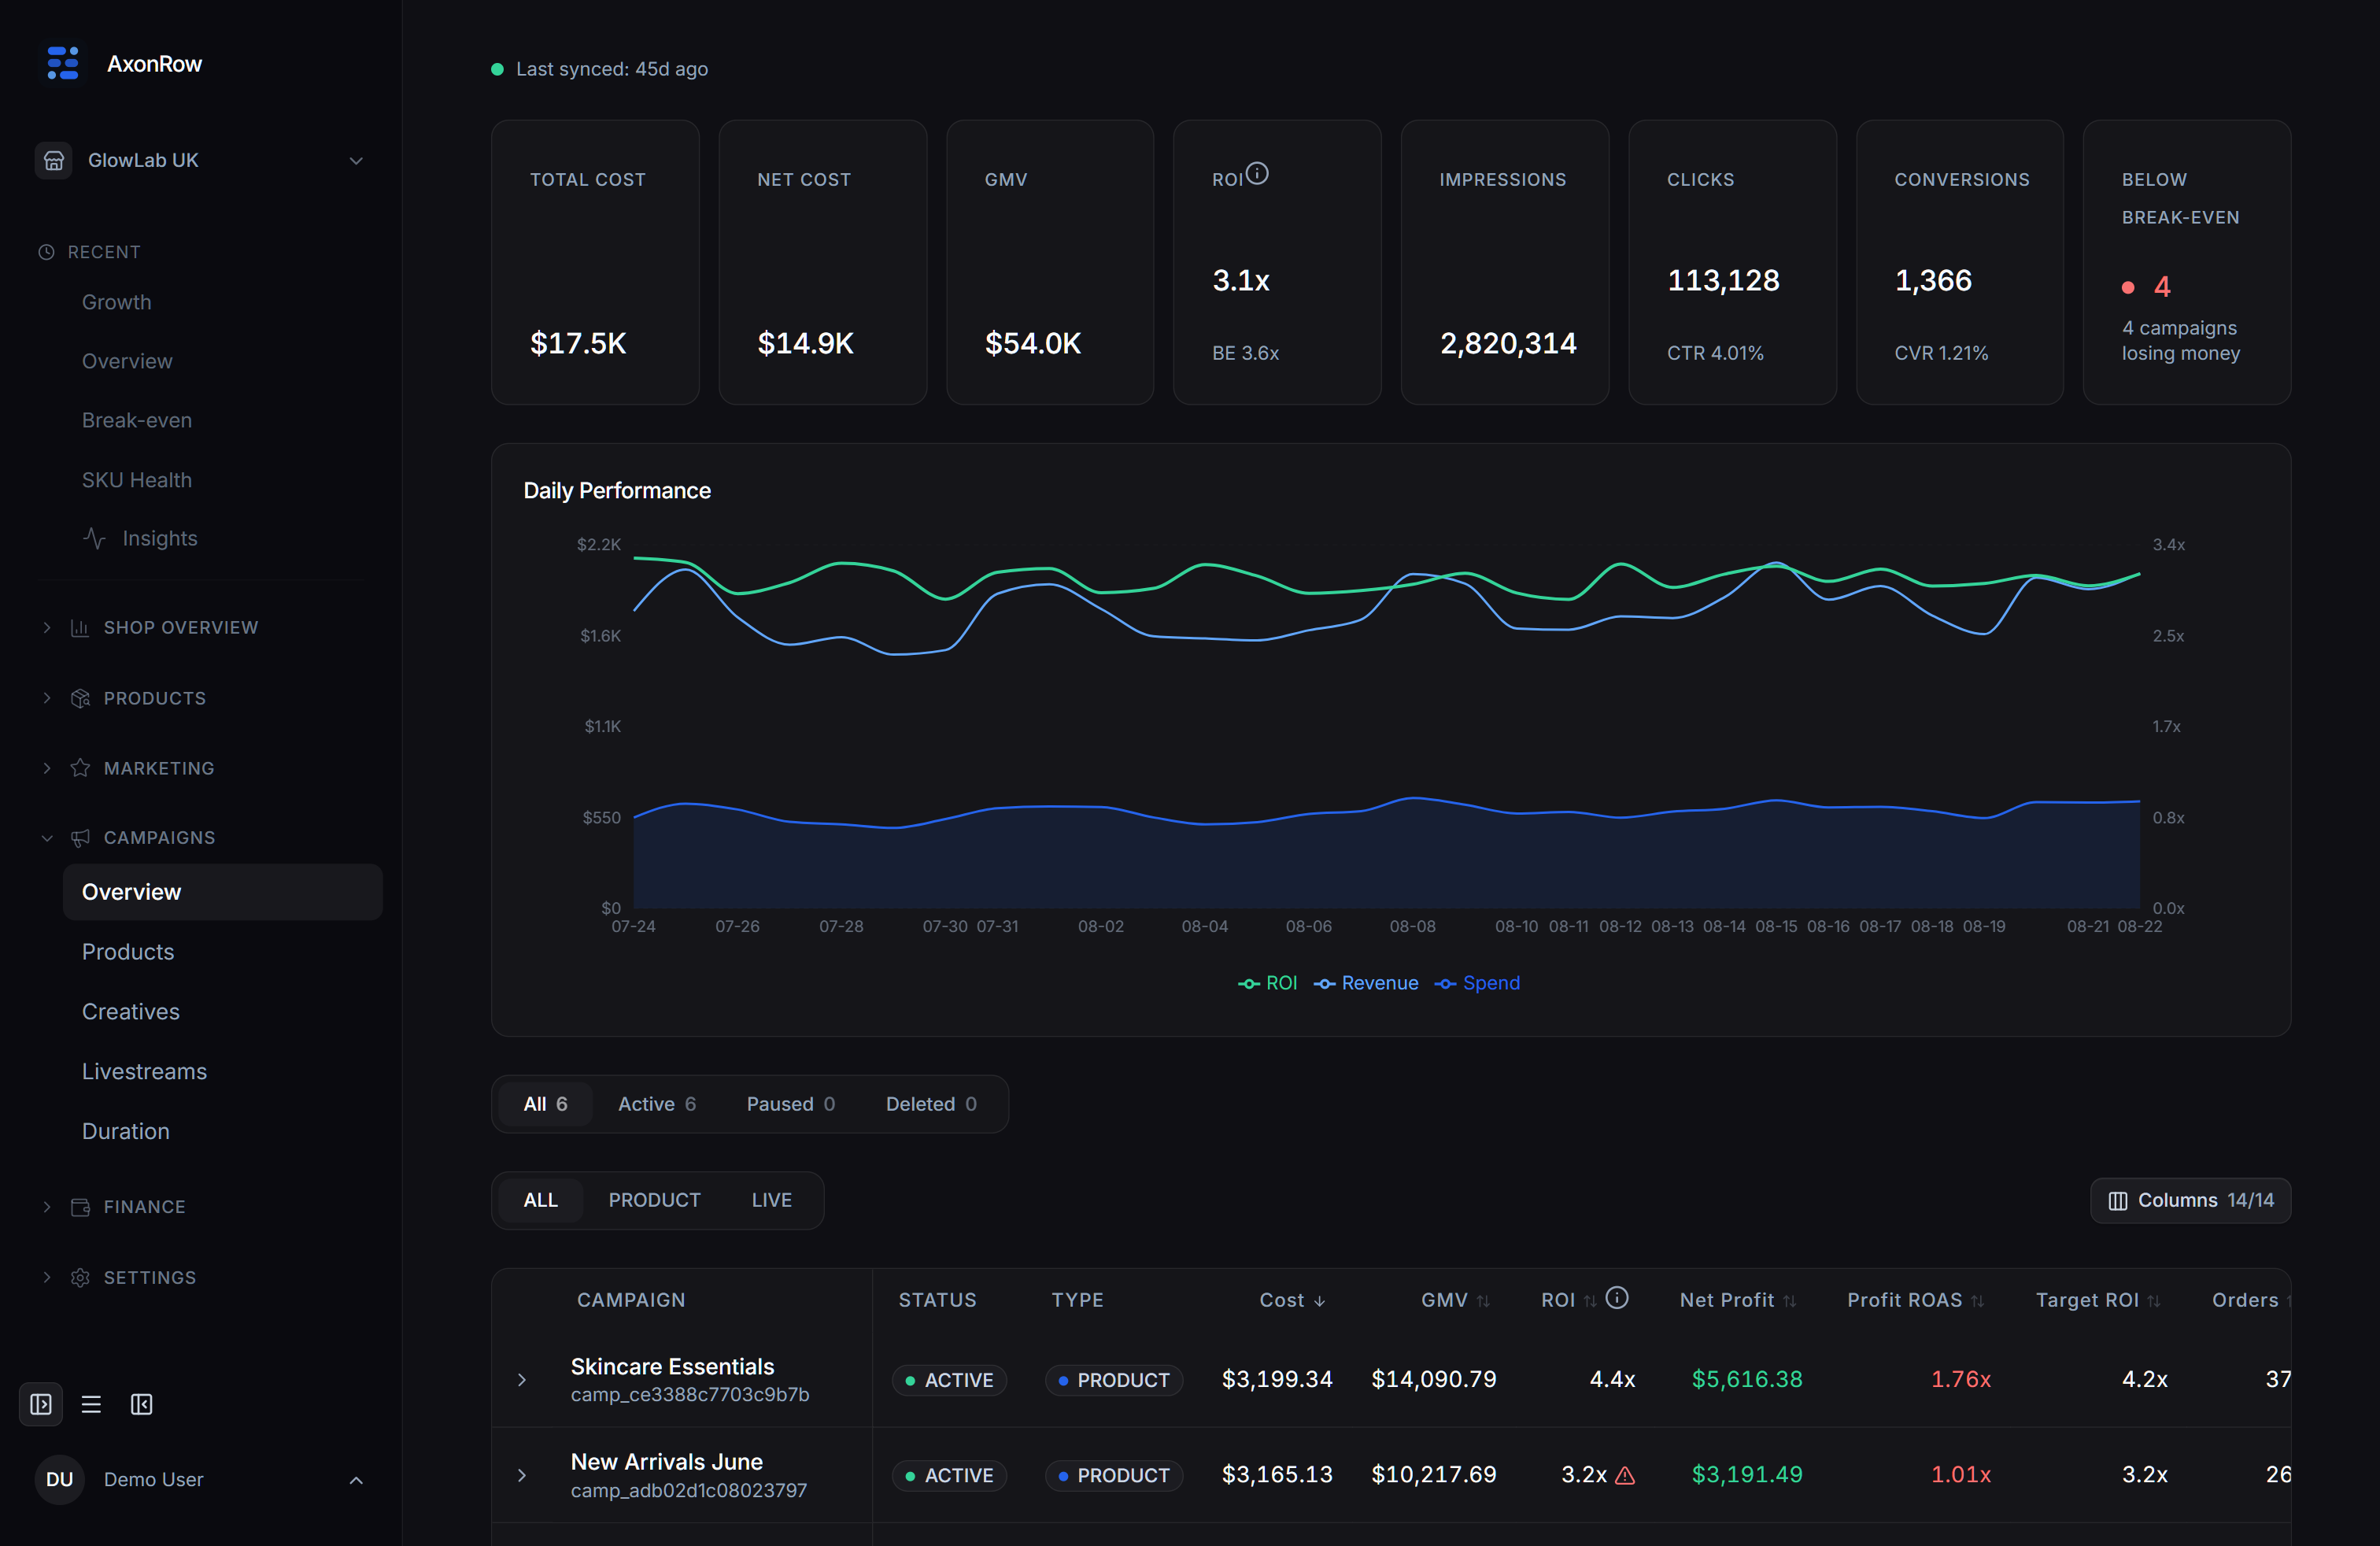
Task: Click the Marketing star icon
Action: 80,768
